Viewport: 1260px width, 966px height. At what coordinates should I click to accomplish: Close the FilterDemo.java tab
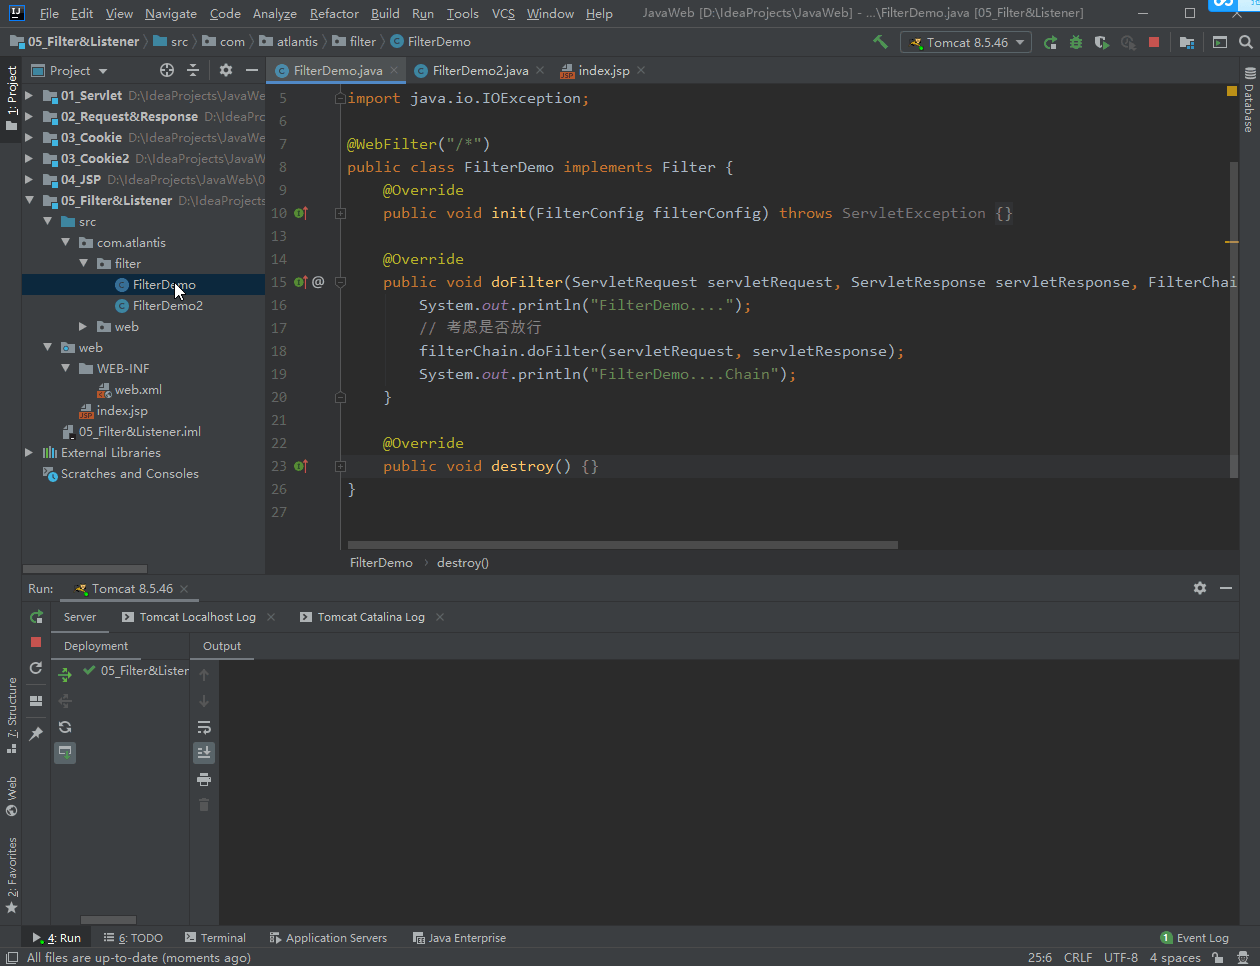(x=395, y=70)
